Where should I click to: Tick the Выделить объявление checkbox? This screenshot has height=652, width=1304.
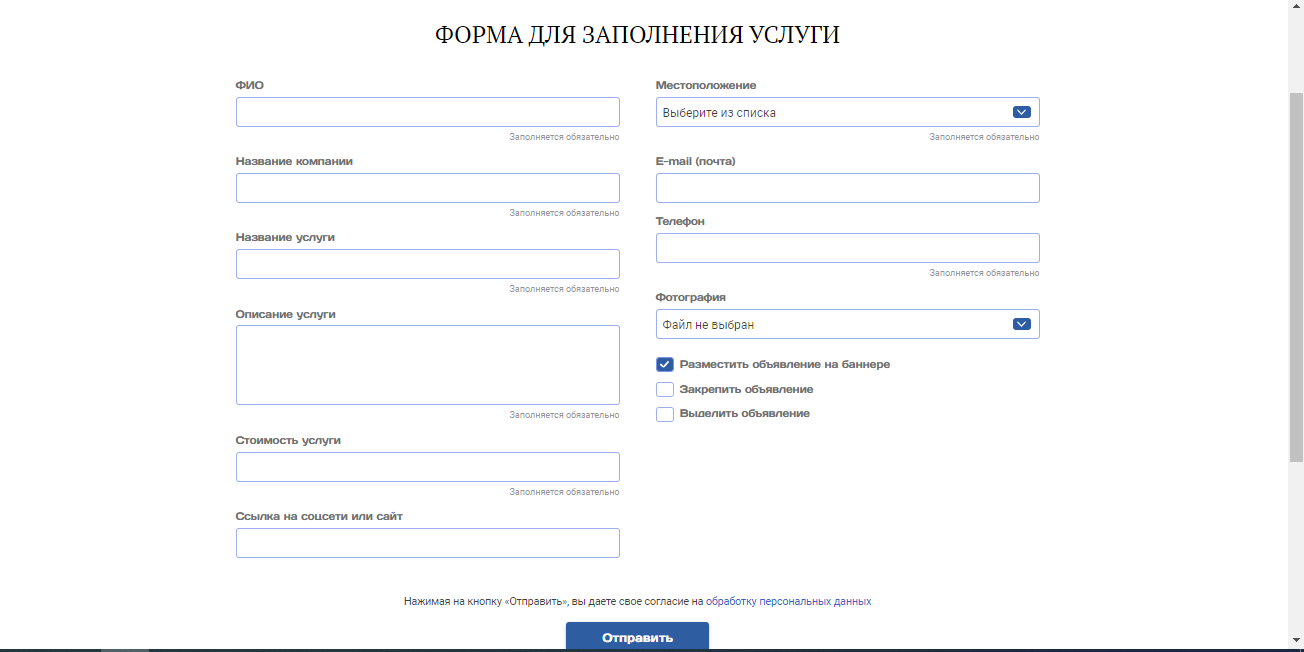click(x=665, y=414)
